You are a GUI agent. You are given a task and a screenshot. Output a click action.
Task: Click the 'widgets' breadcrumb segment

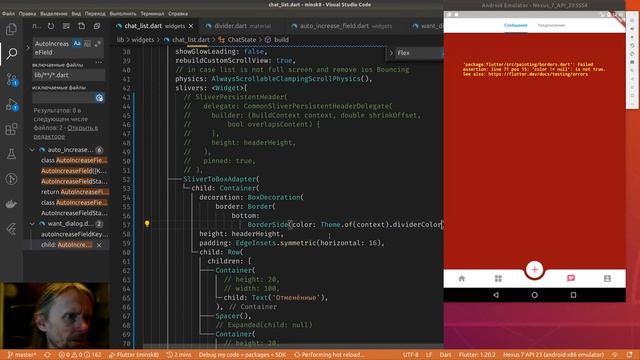[x=142, y=40]
